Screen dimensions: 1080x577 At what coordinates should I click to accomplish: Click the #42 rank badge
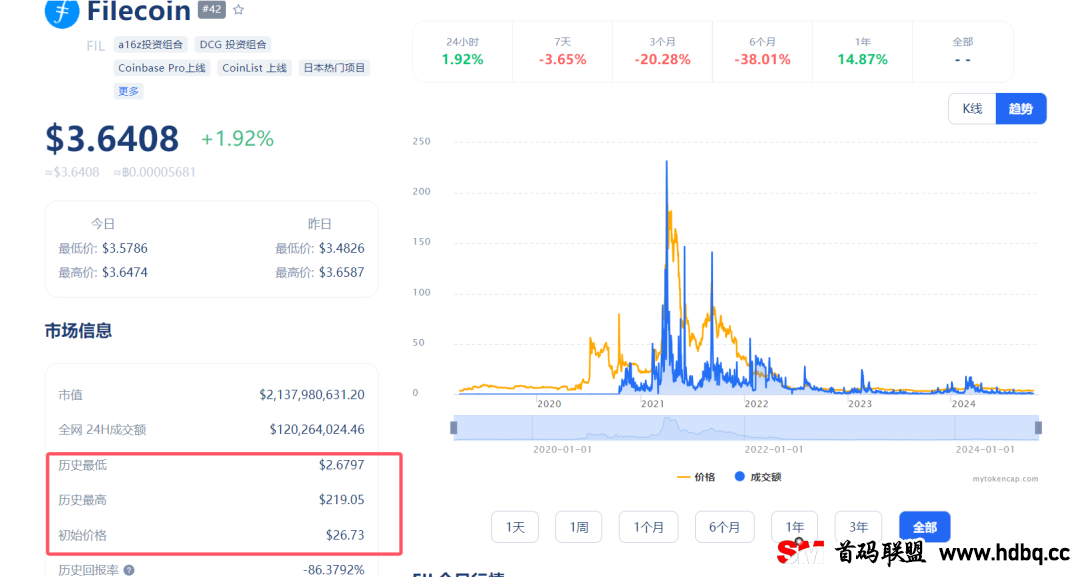pos(211,10)
